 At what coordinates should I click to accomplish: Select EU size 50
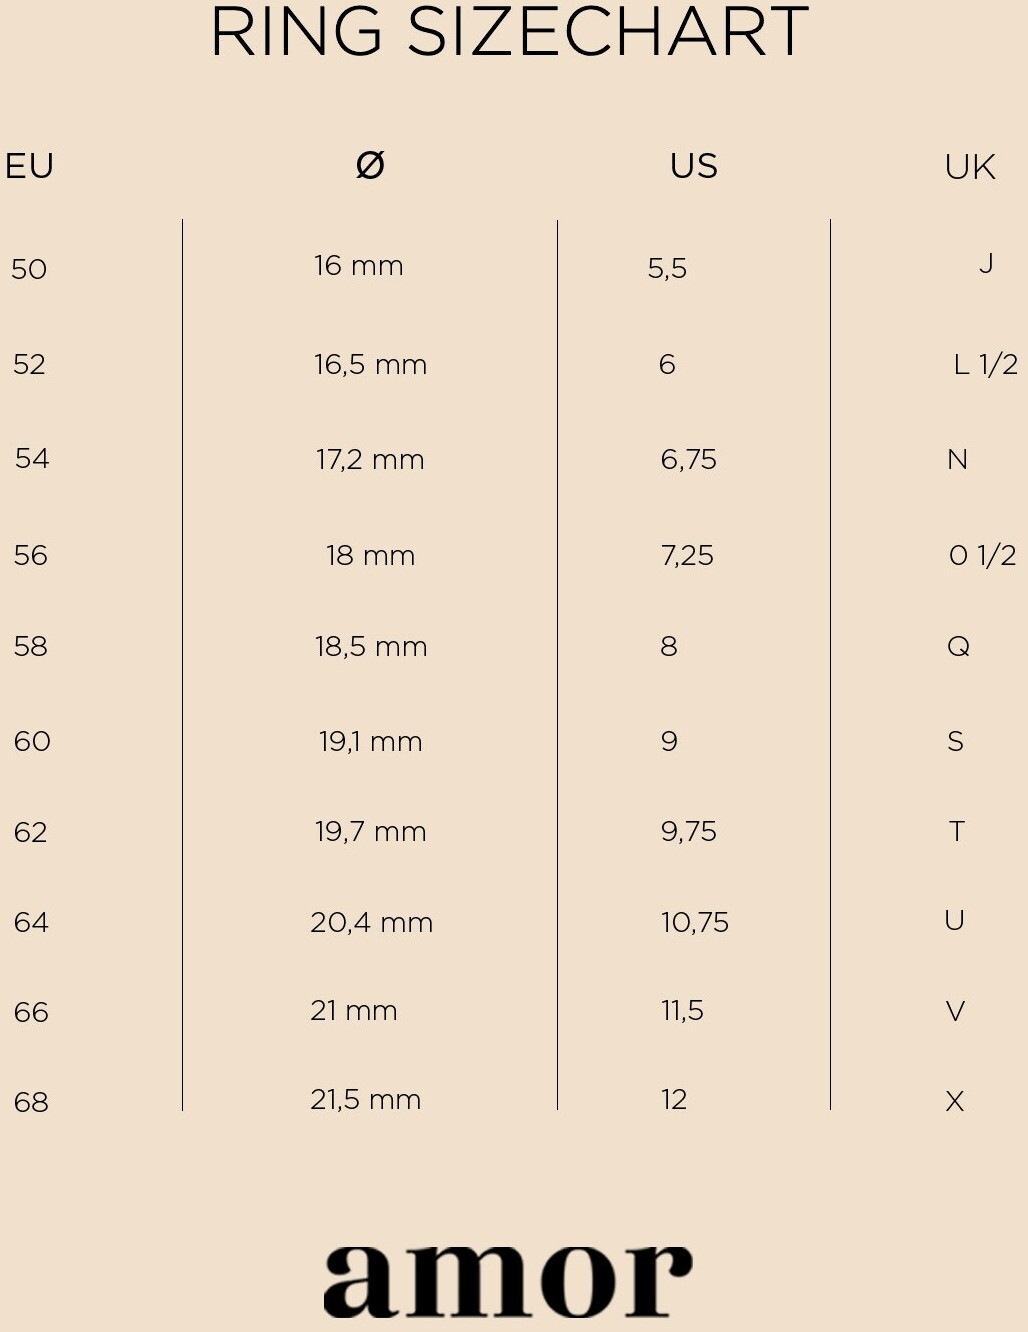point(29,269)
